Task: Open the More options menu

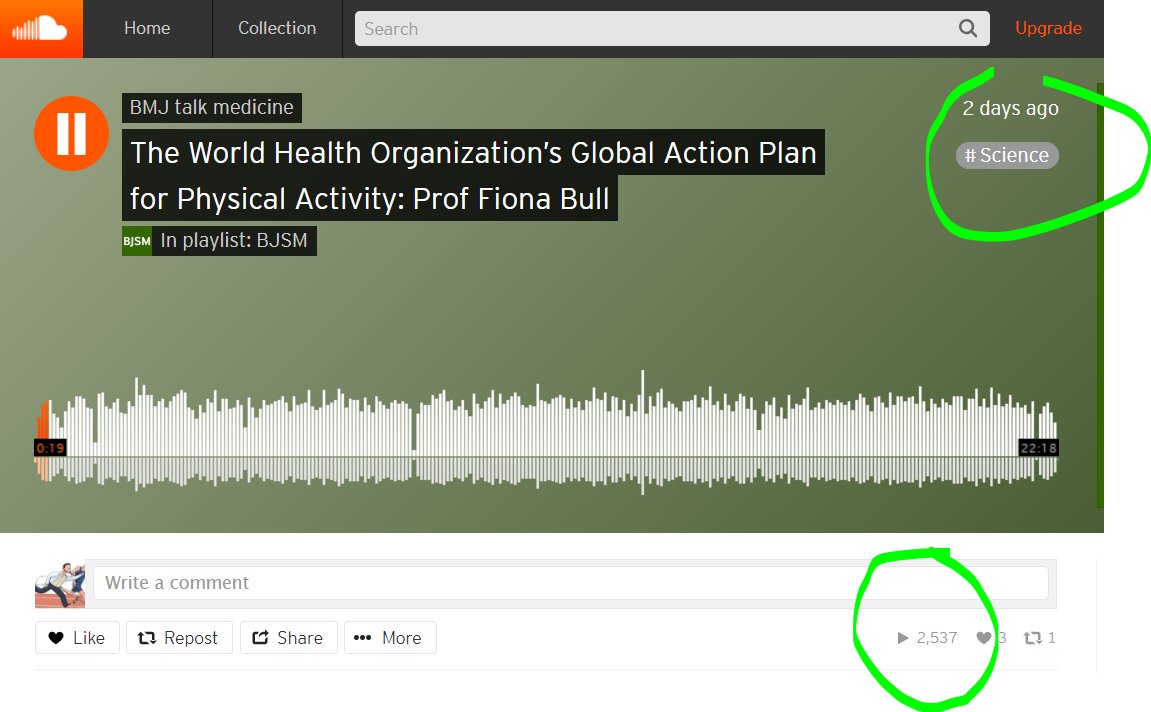Action: click(x=390, y=638)
